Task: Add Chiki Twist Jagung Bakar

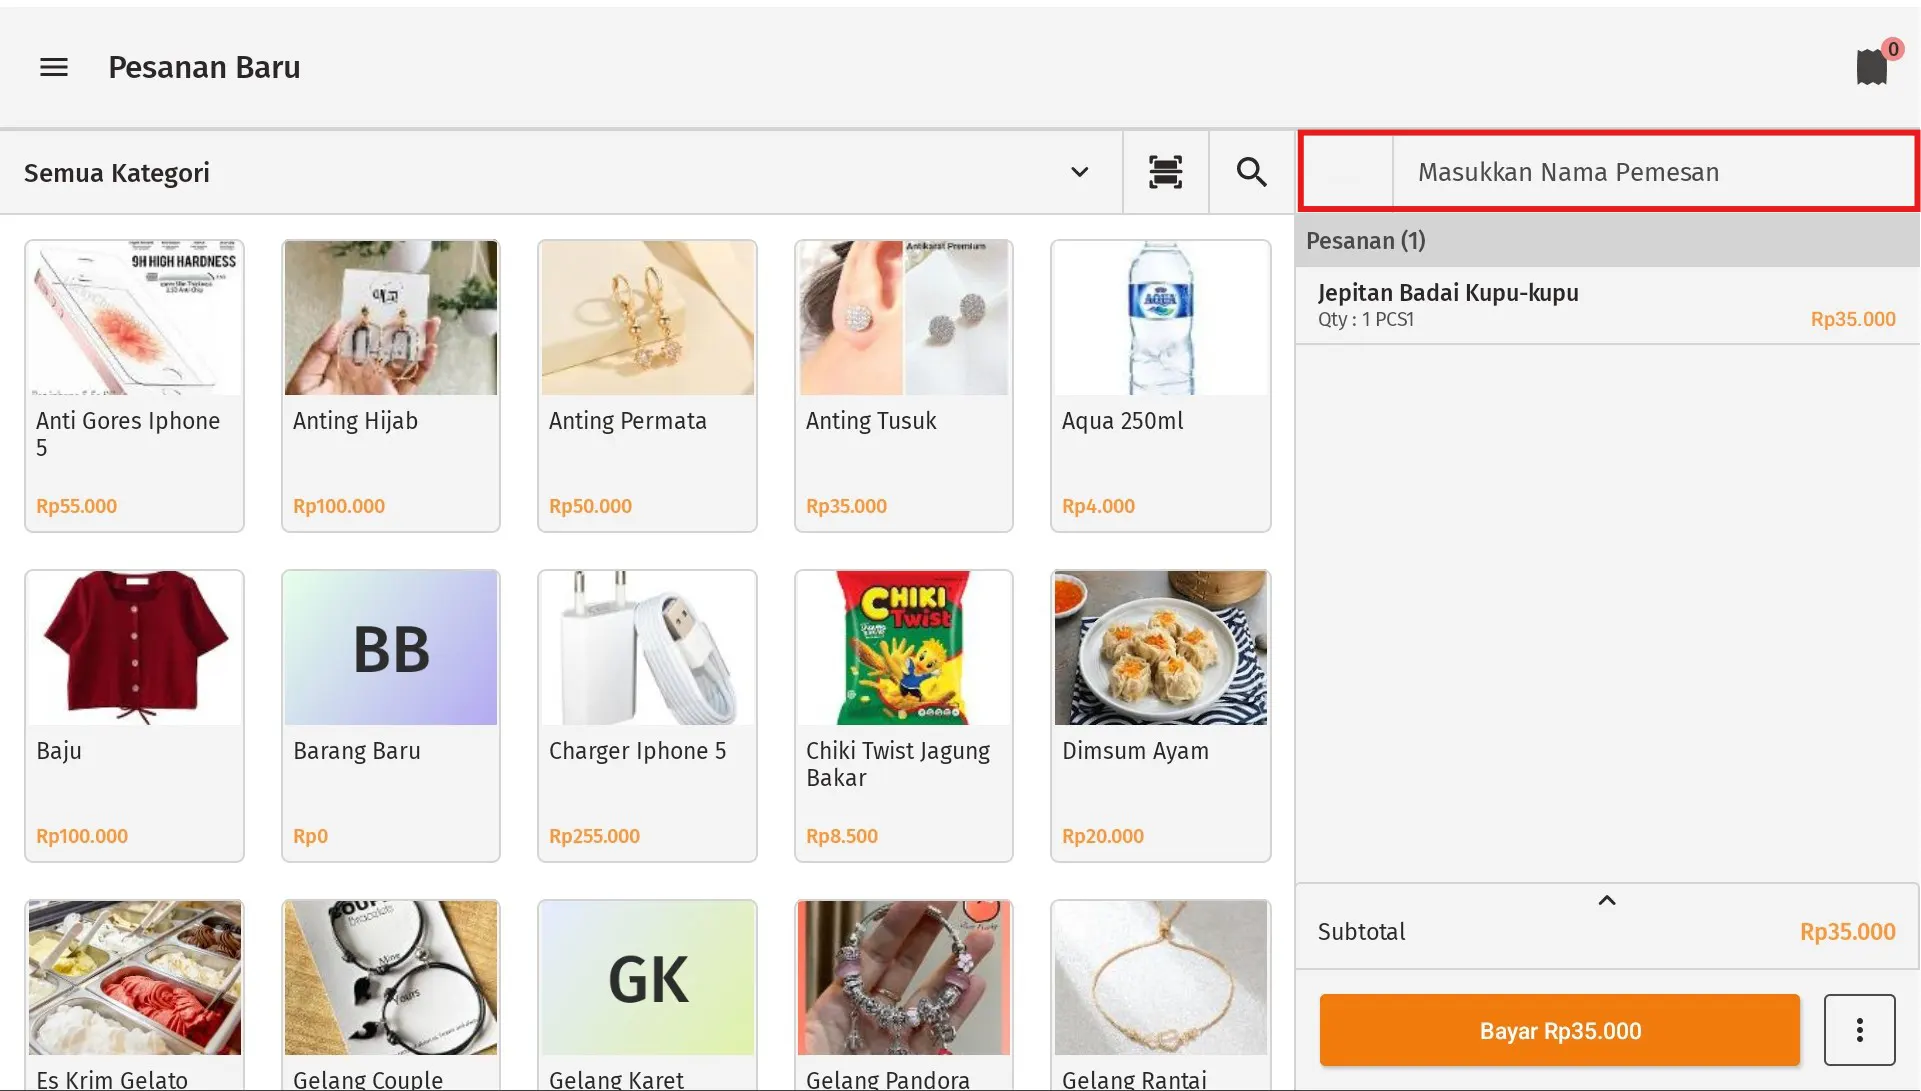Action: click(903, 715)
